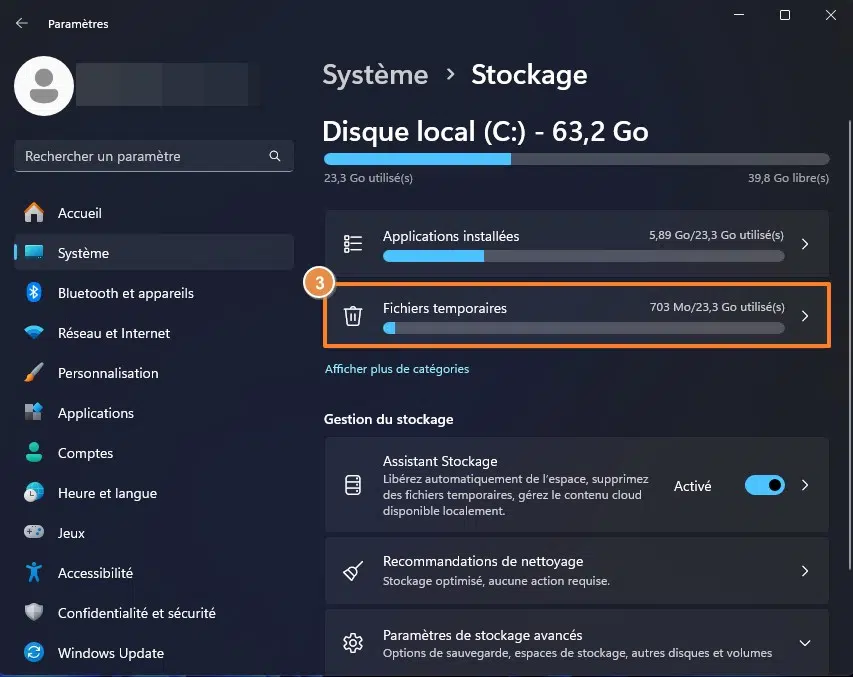This screenshot has height=677, width=853.
Task: Click the Accessibilité figure icon
Action: tap(34, 573)
